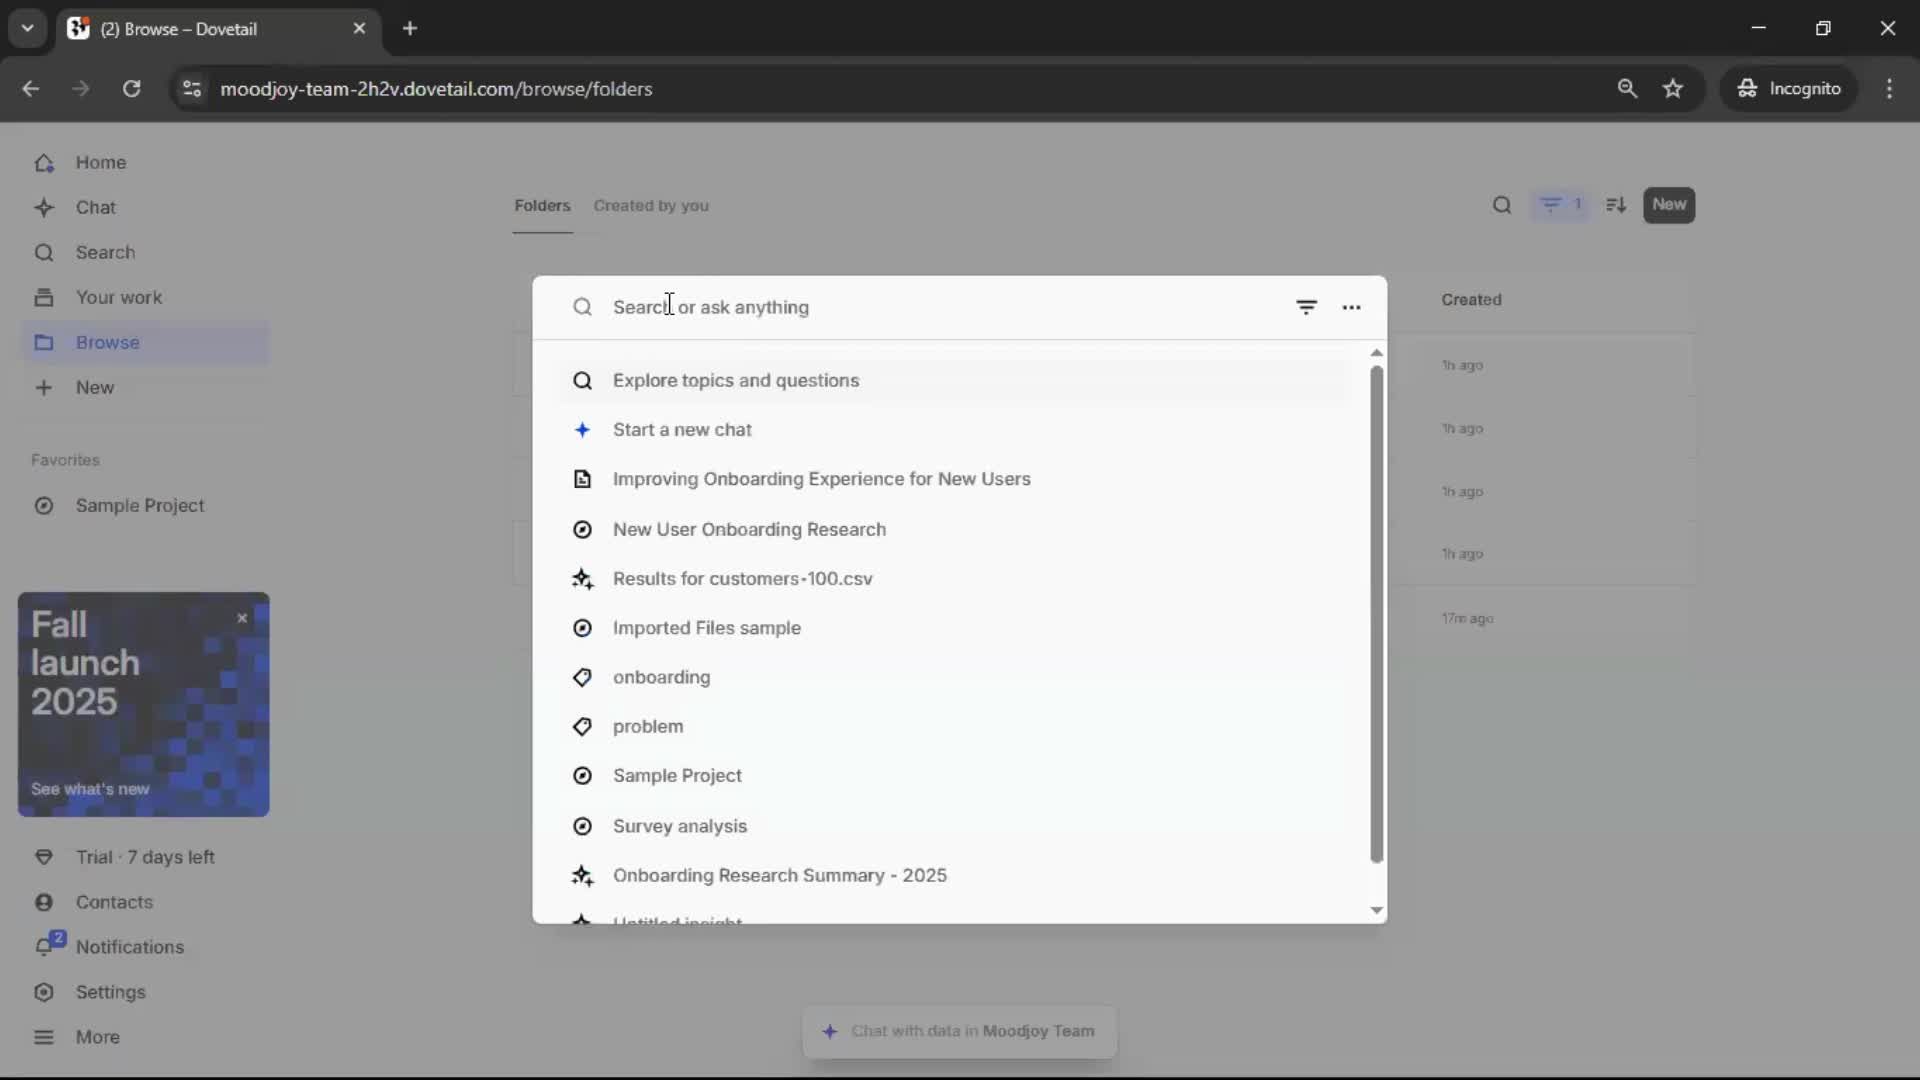
Task: Open the three-dot menu in the search bar
Action: coord(1352,307)
